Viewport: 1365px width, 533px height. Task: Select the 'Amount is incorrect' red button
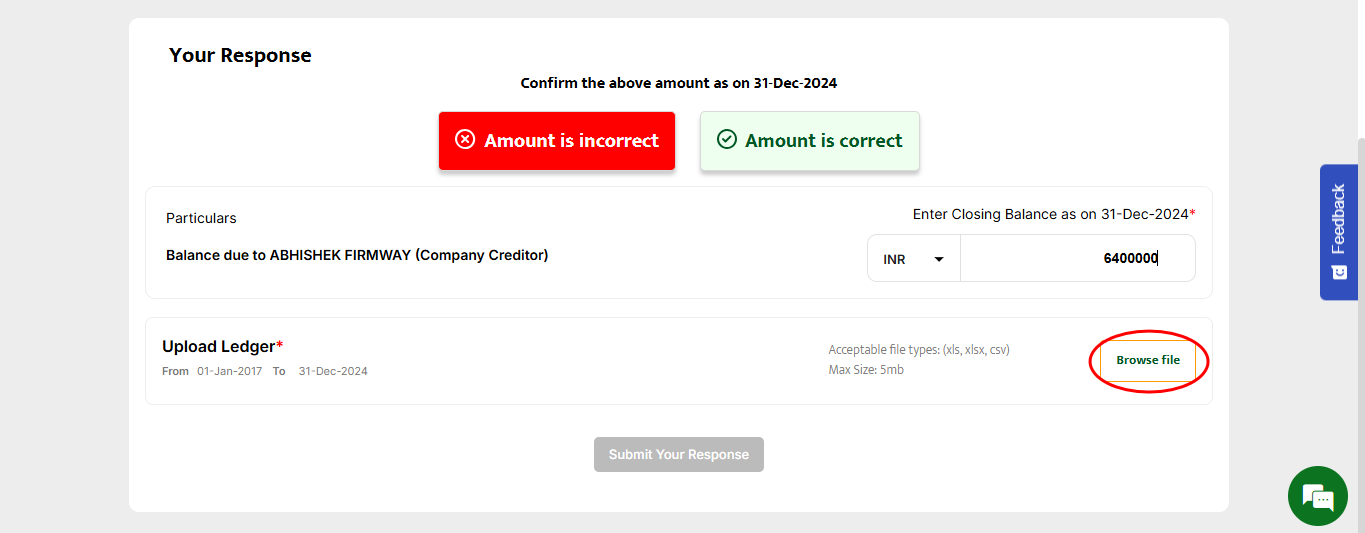pyautogui.click(x=557, y=141)
